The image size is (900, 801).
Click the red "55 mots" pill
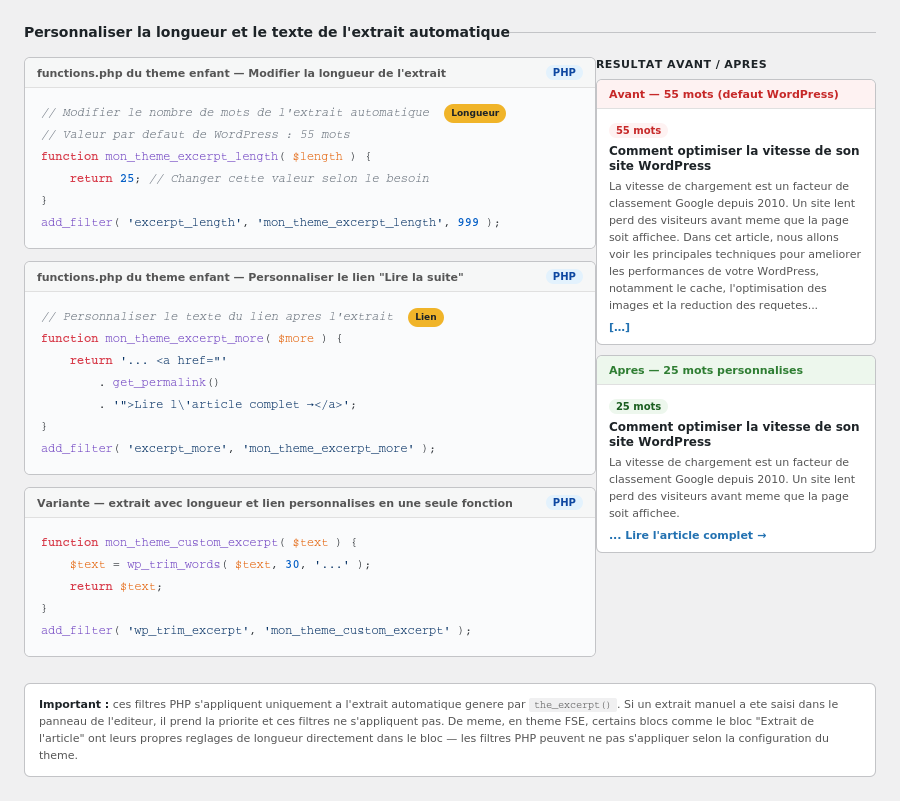[638, 130]
